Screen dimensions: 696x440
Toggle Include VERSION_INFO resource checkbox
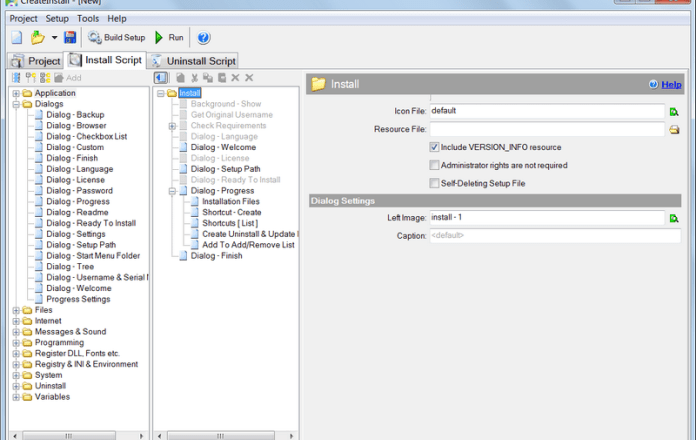(x=434, y=147)
